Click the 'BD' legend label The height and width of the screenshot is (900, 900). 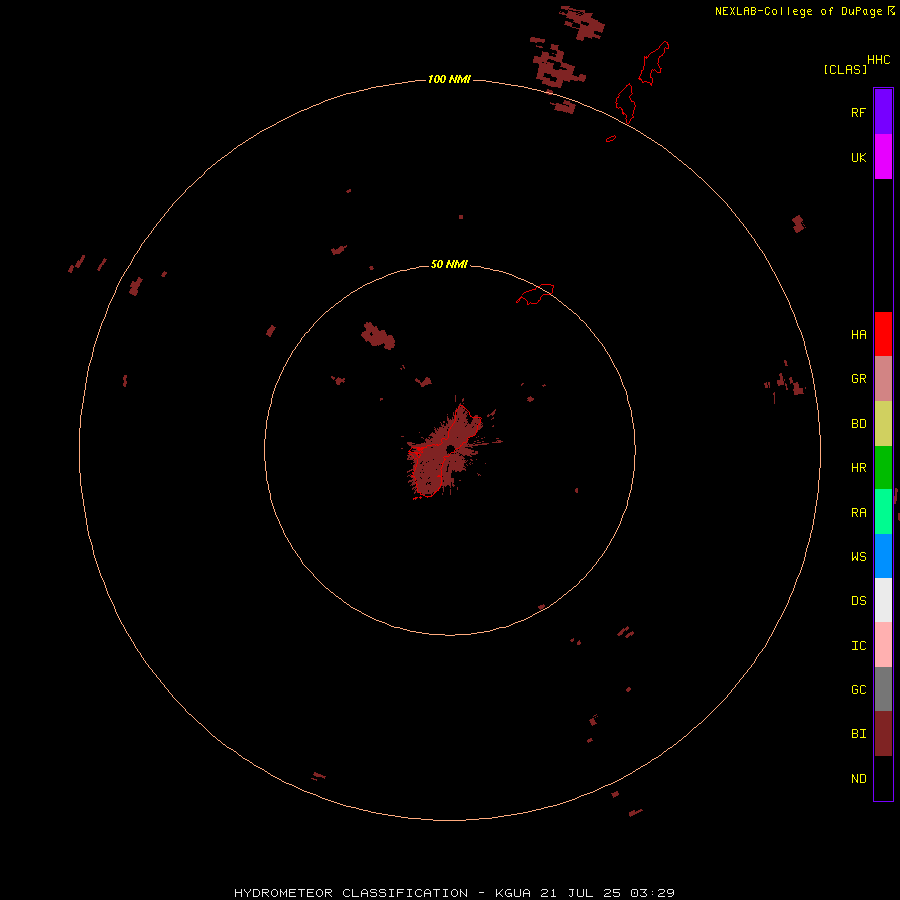click(x=858, y=424)
